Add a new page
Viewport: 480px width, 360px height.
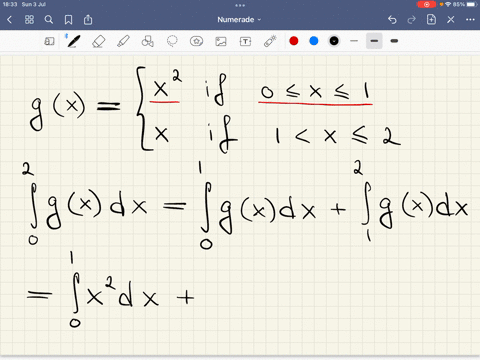coord(431,19)
